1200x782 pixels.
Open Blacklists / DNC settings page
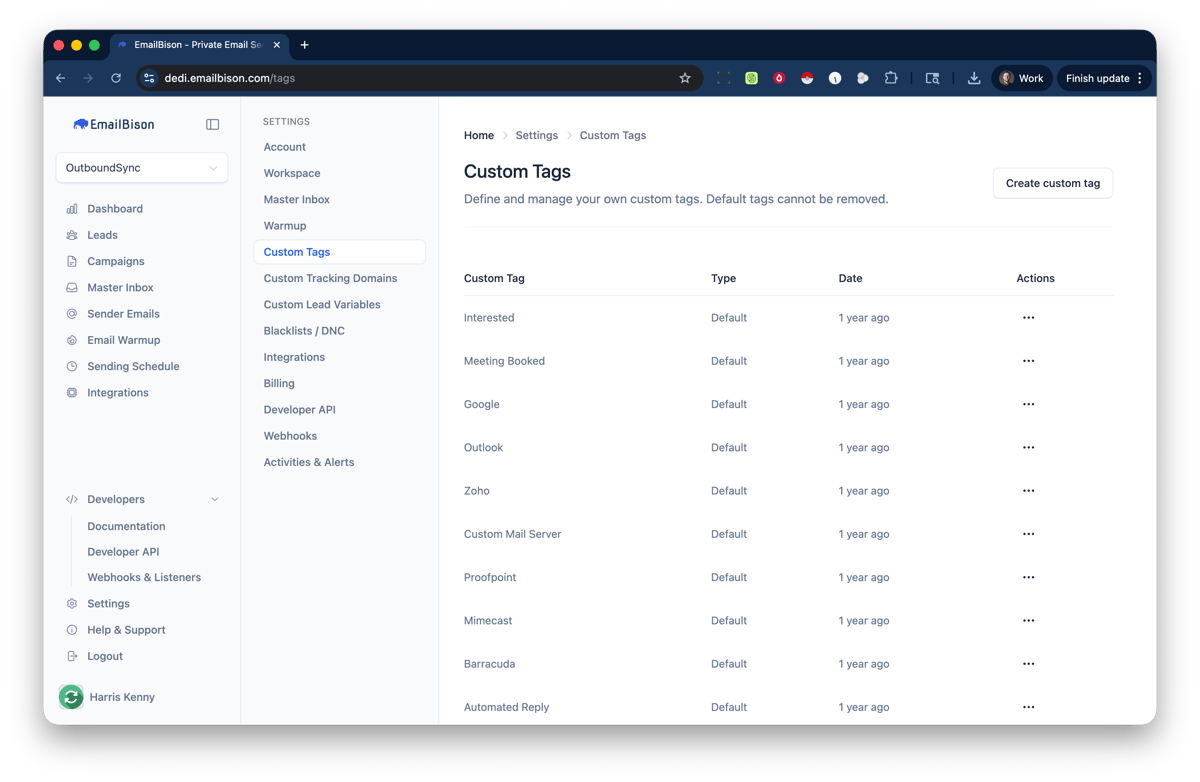pyautogui.click(x=304, y=331)
